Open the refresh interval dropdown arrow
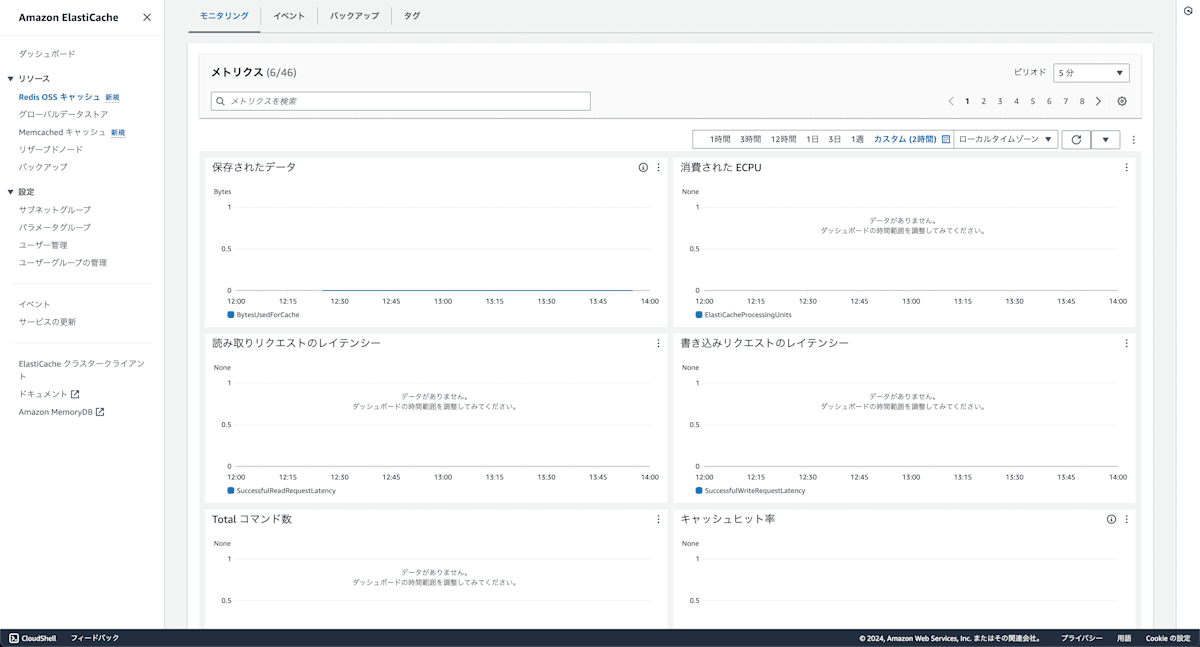The height and width of the screenshot is (647, 1200). pos(1105,140)
